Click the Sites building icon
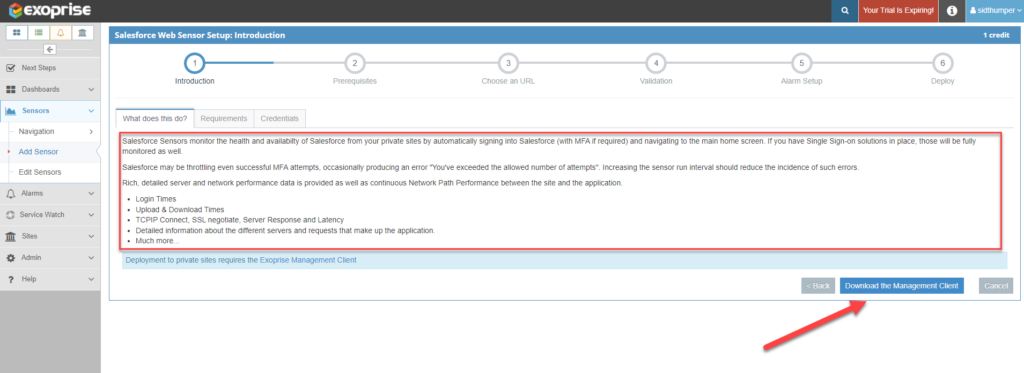 pos(10,236)
